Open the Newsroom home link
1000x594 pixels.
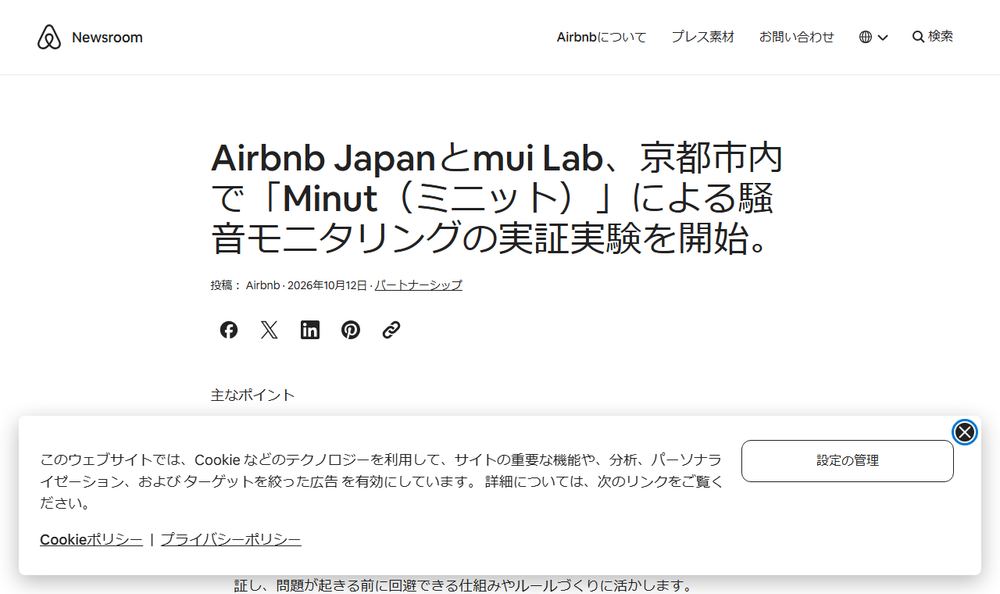pos(107,38)
